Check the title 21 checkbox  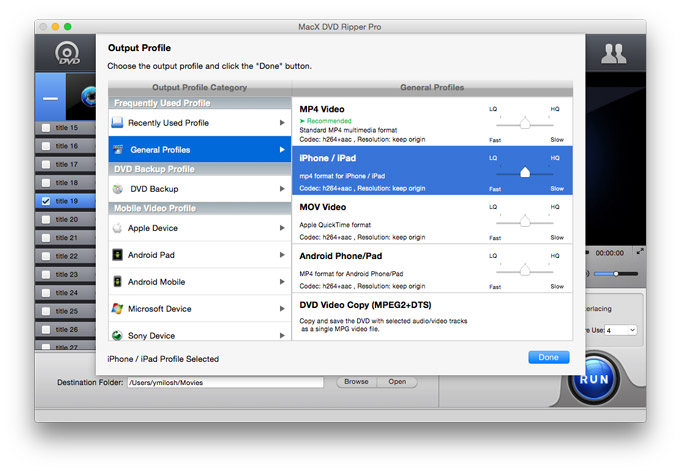46,238
